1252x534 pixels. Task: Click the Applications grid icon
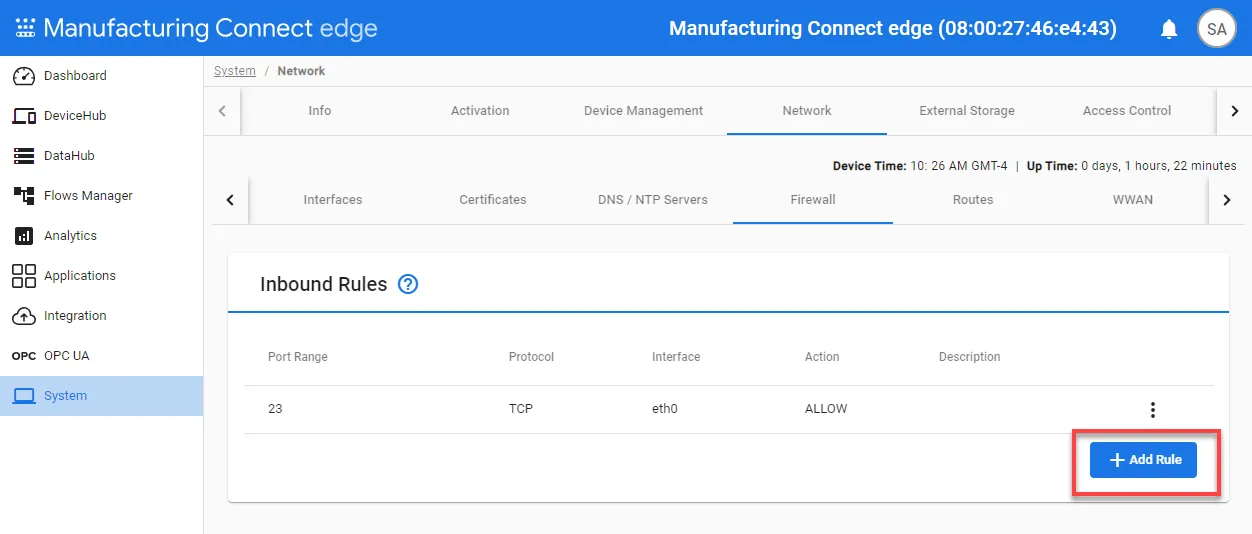click(24, 276)
